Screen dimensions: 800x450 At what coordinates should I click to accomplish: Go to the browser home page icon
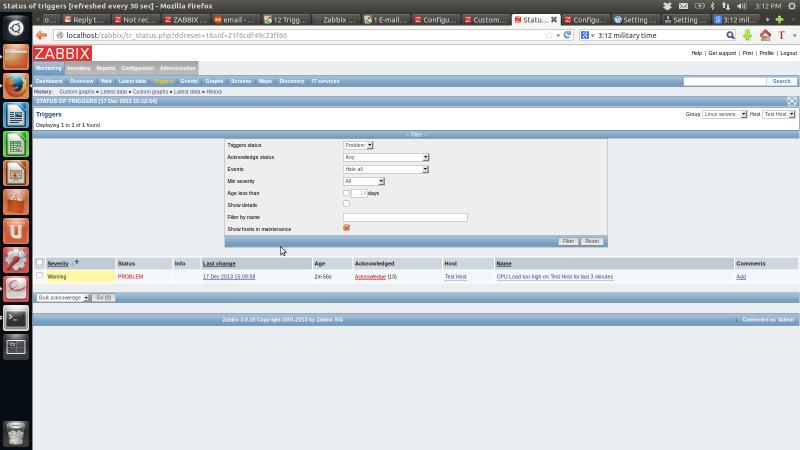coord(765,35)
